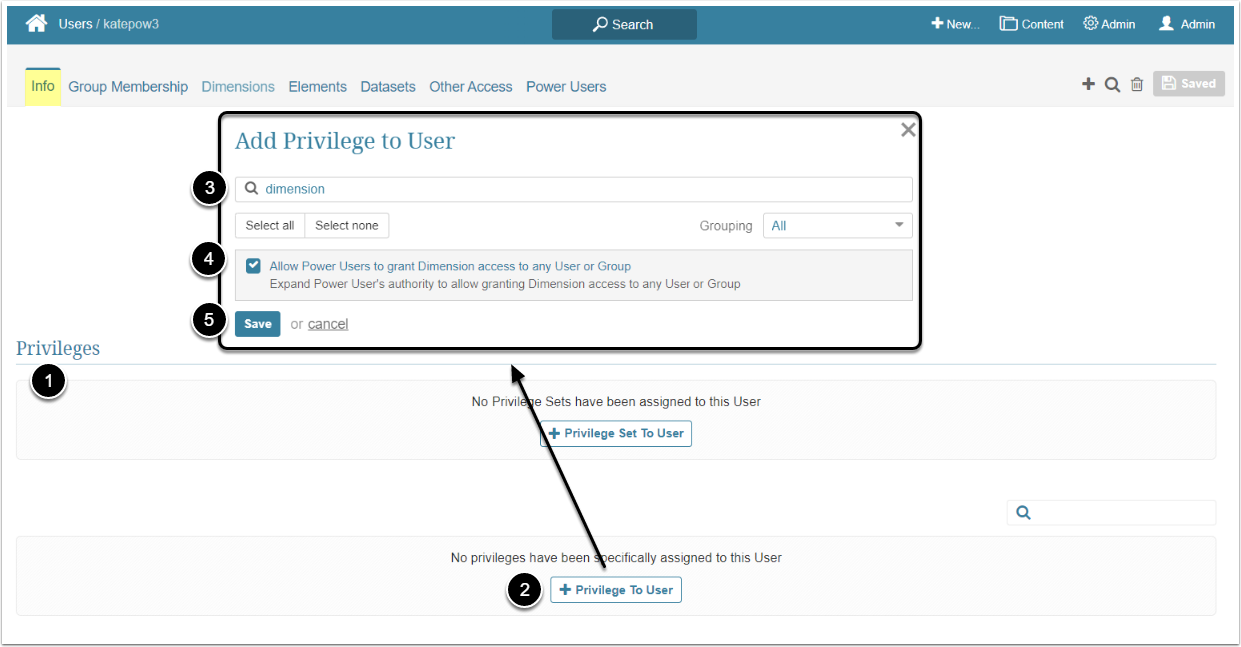
Task: Click the trash delete icon
Action: [1137, 84]
